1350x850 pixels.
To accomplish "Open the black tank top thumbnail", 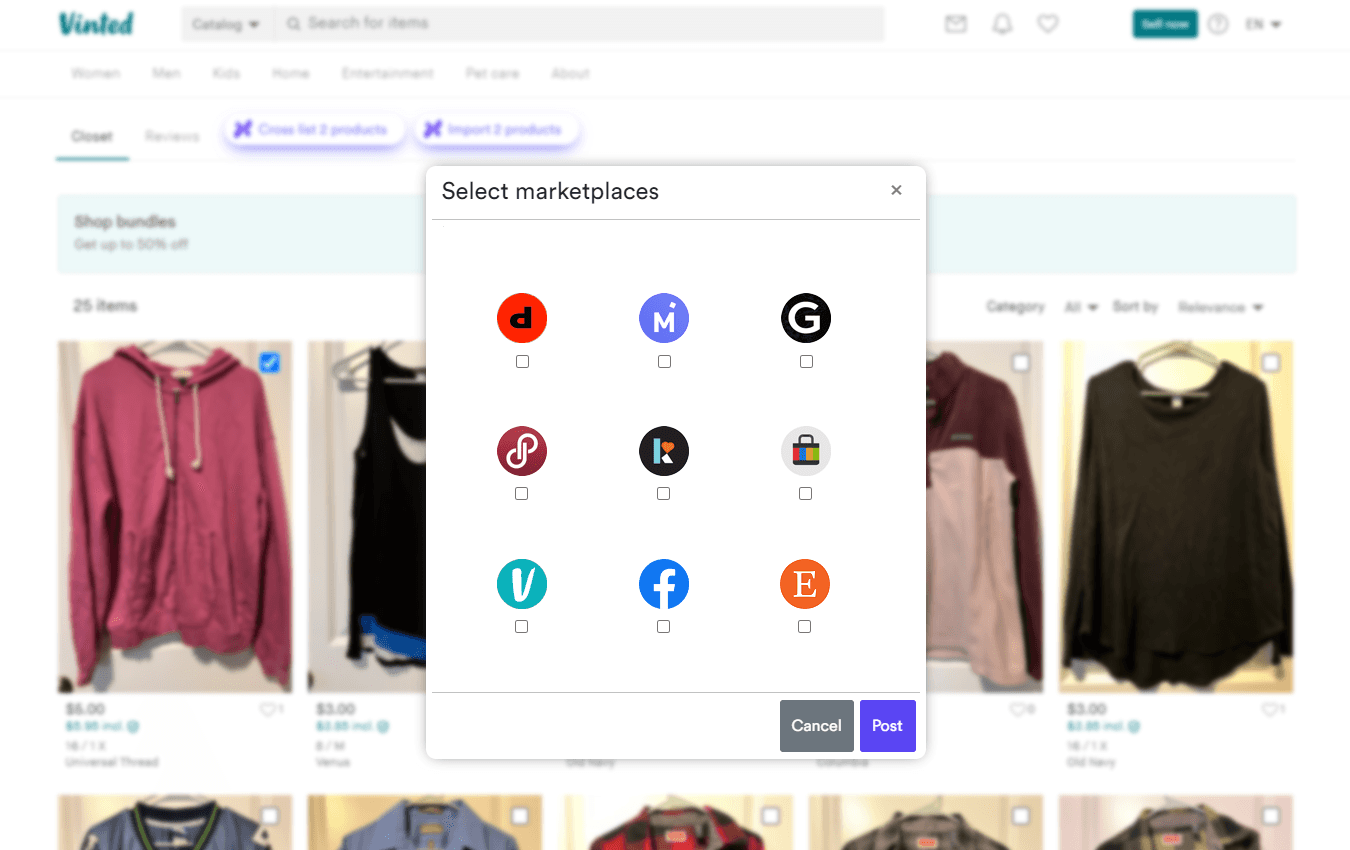I will click(366, 517).
